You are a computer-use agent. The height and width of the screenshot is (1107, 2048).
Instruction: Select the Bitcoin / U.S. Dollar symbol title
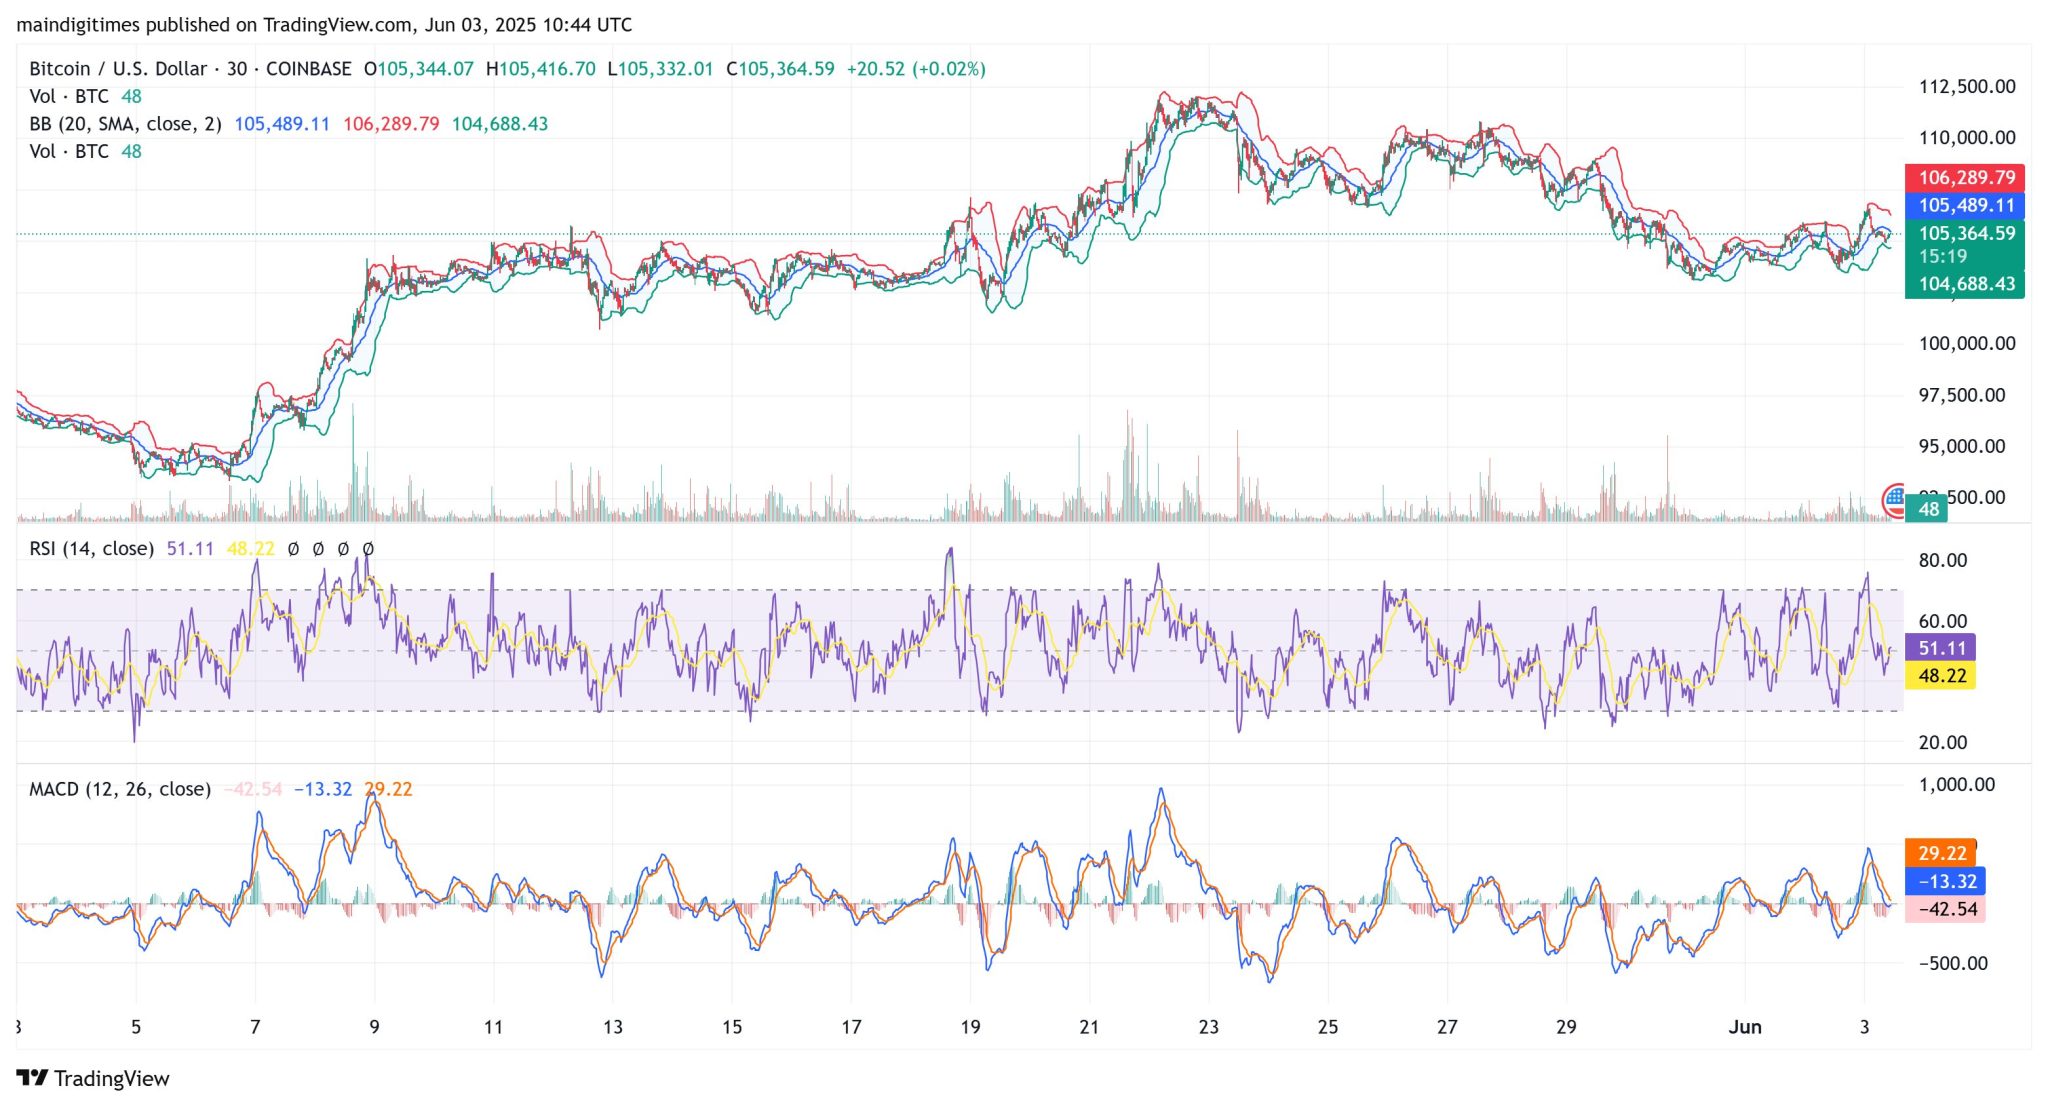pos(118,69)
